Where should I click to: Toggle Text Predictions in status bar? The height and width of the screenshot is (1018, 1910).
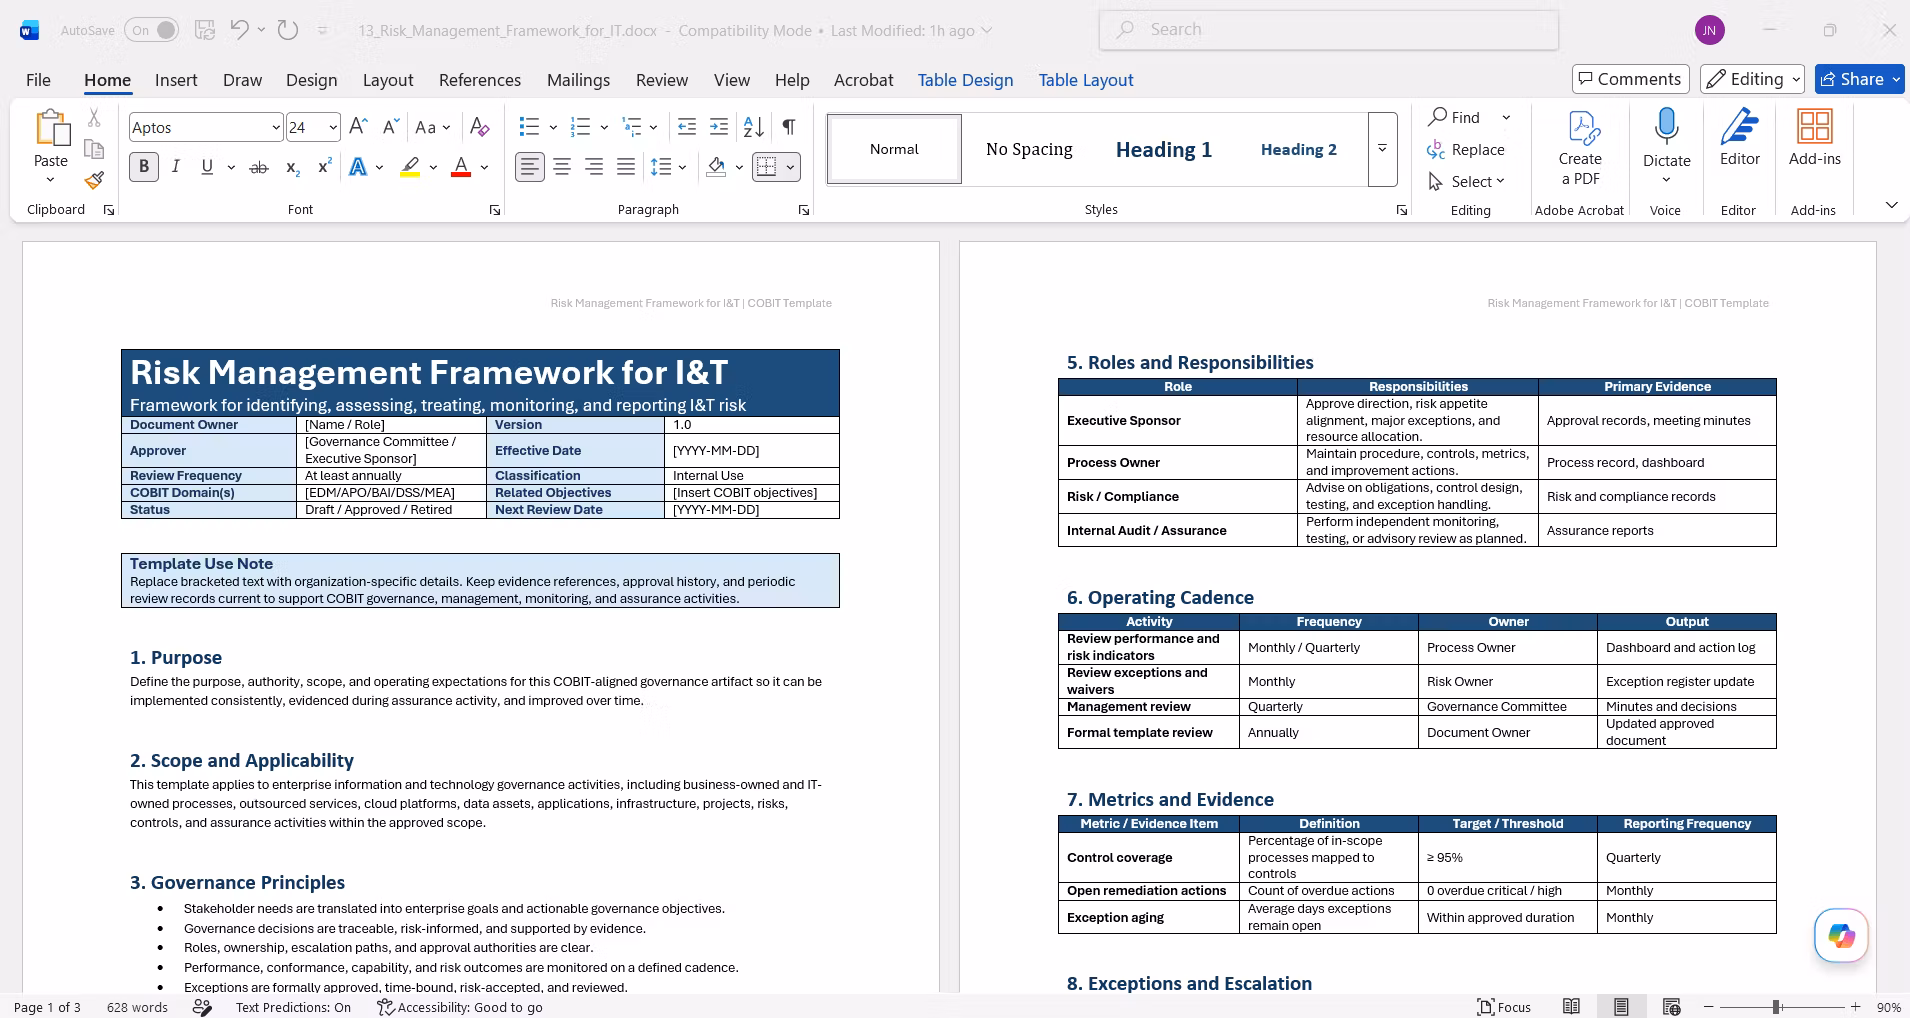293,1007
